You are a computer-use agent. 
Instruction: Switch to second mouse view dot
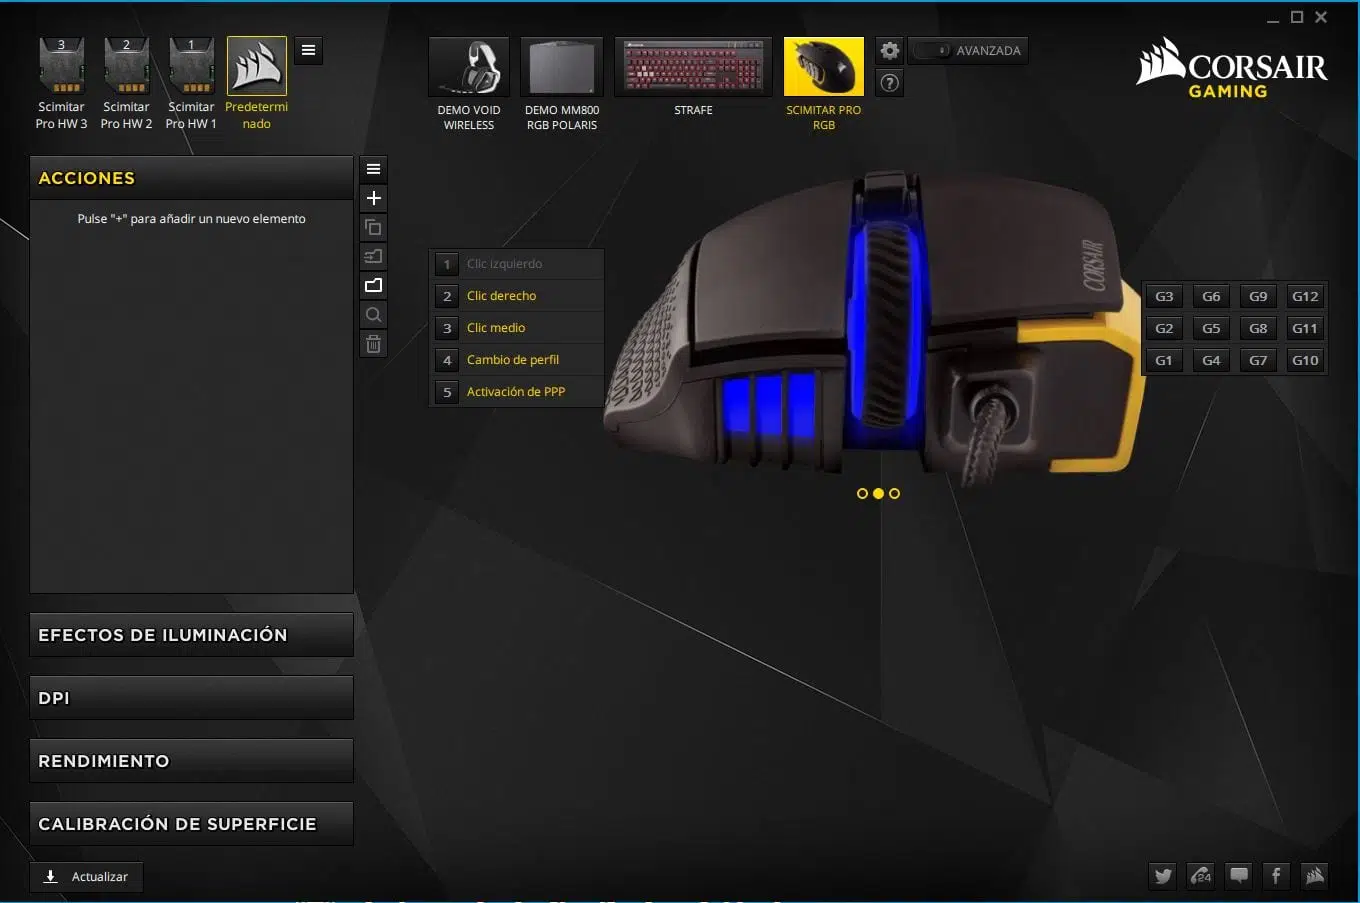pyautogui.click(x=878, y=493)
